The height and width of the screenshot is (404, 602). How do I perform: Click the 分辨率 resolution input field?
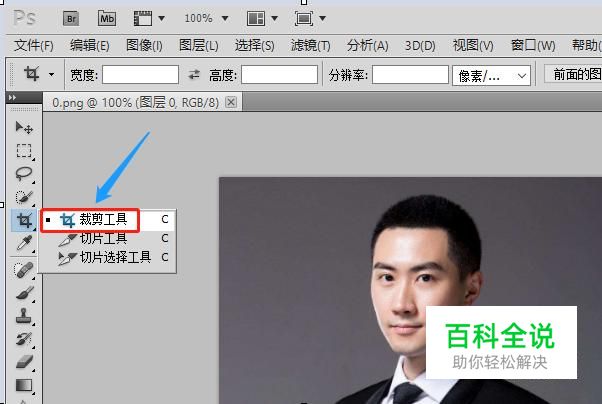[x=410, y=75]
